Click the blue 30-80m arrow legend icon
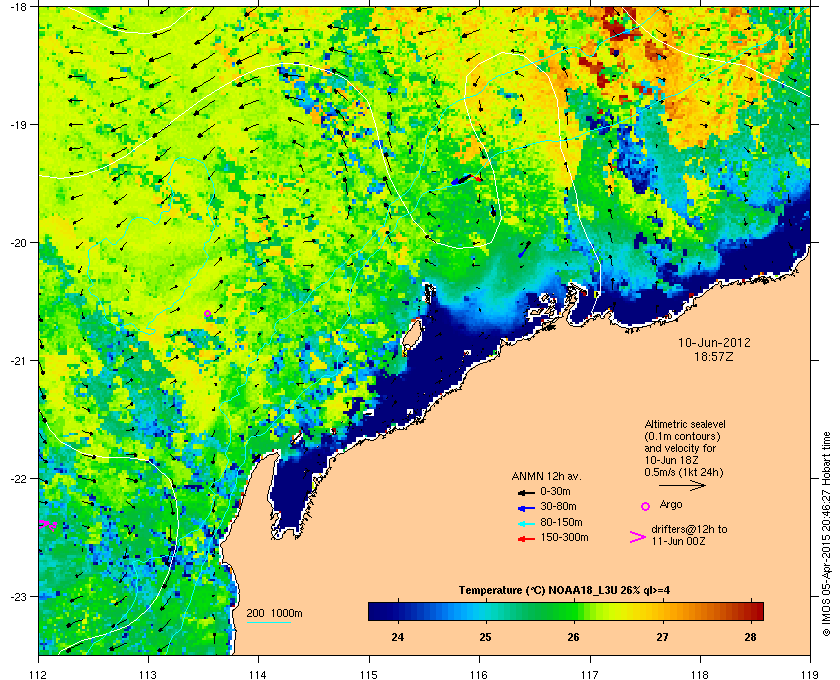 point(526,508)
